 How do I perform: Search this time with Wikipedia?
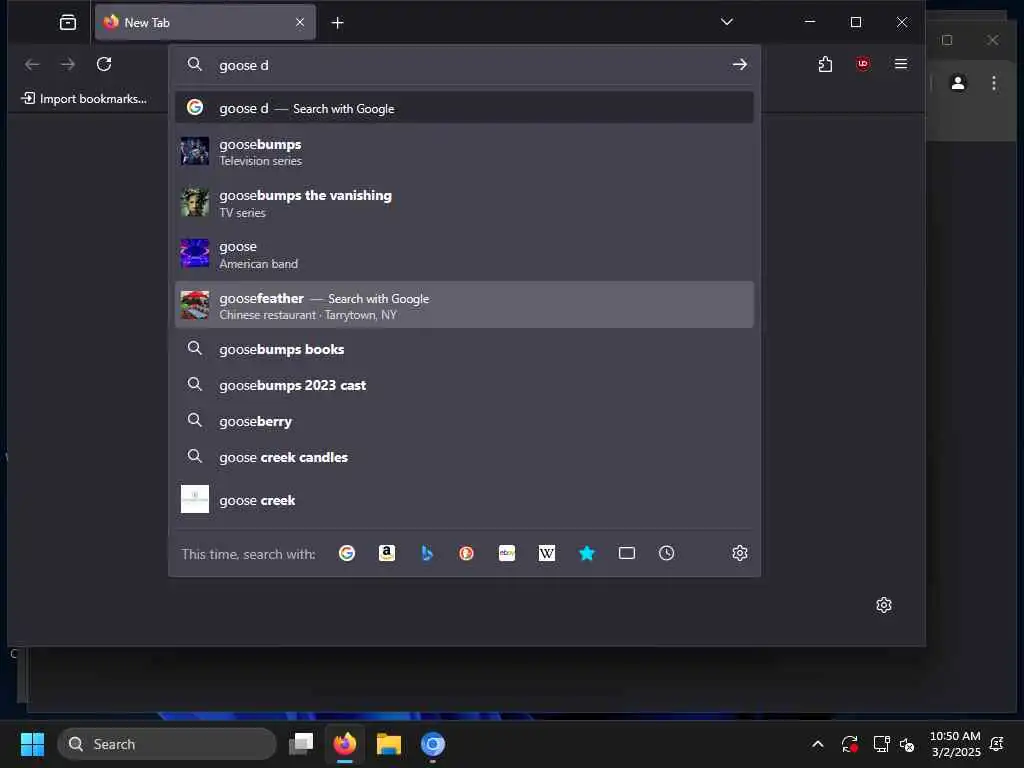point(547,553)
